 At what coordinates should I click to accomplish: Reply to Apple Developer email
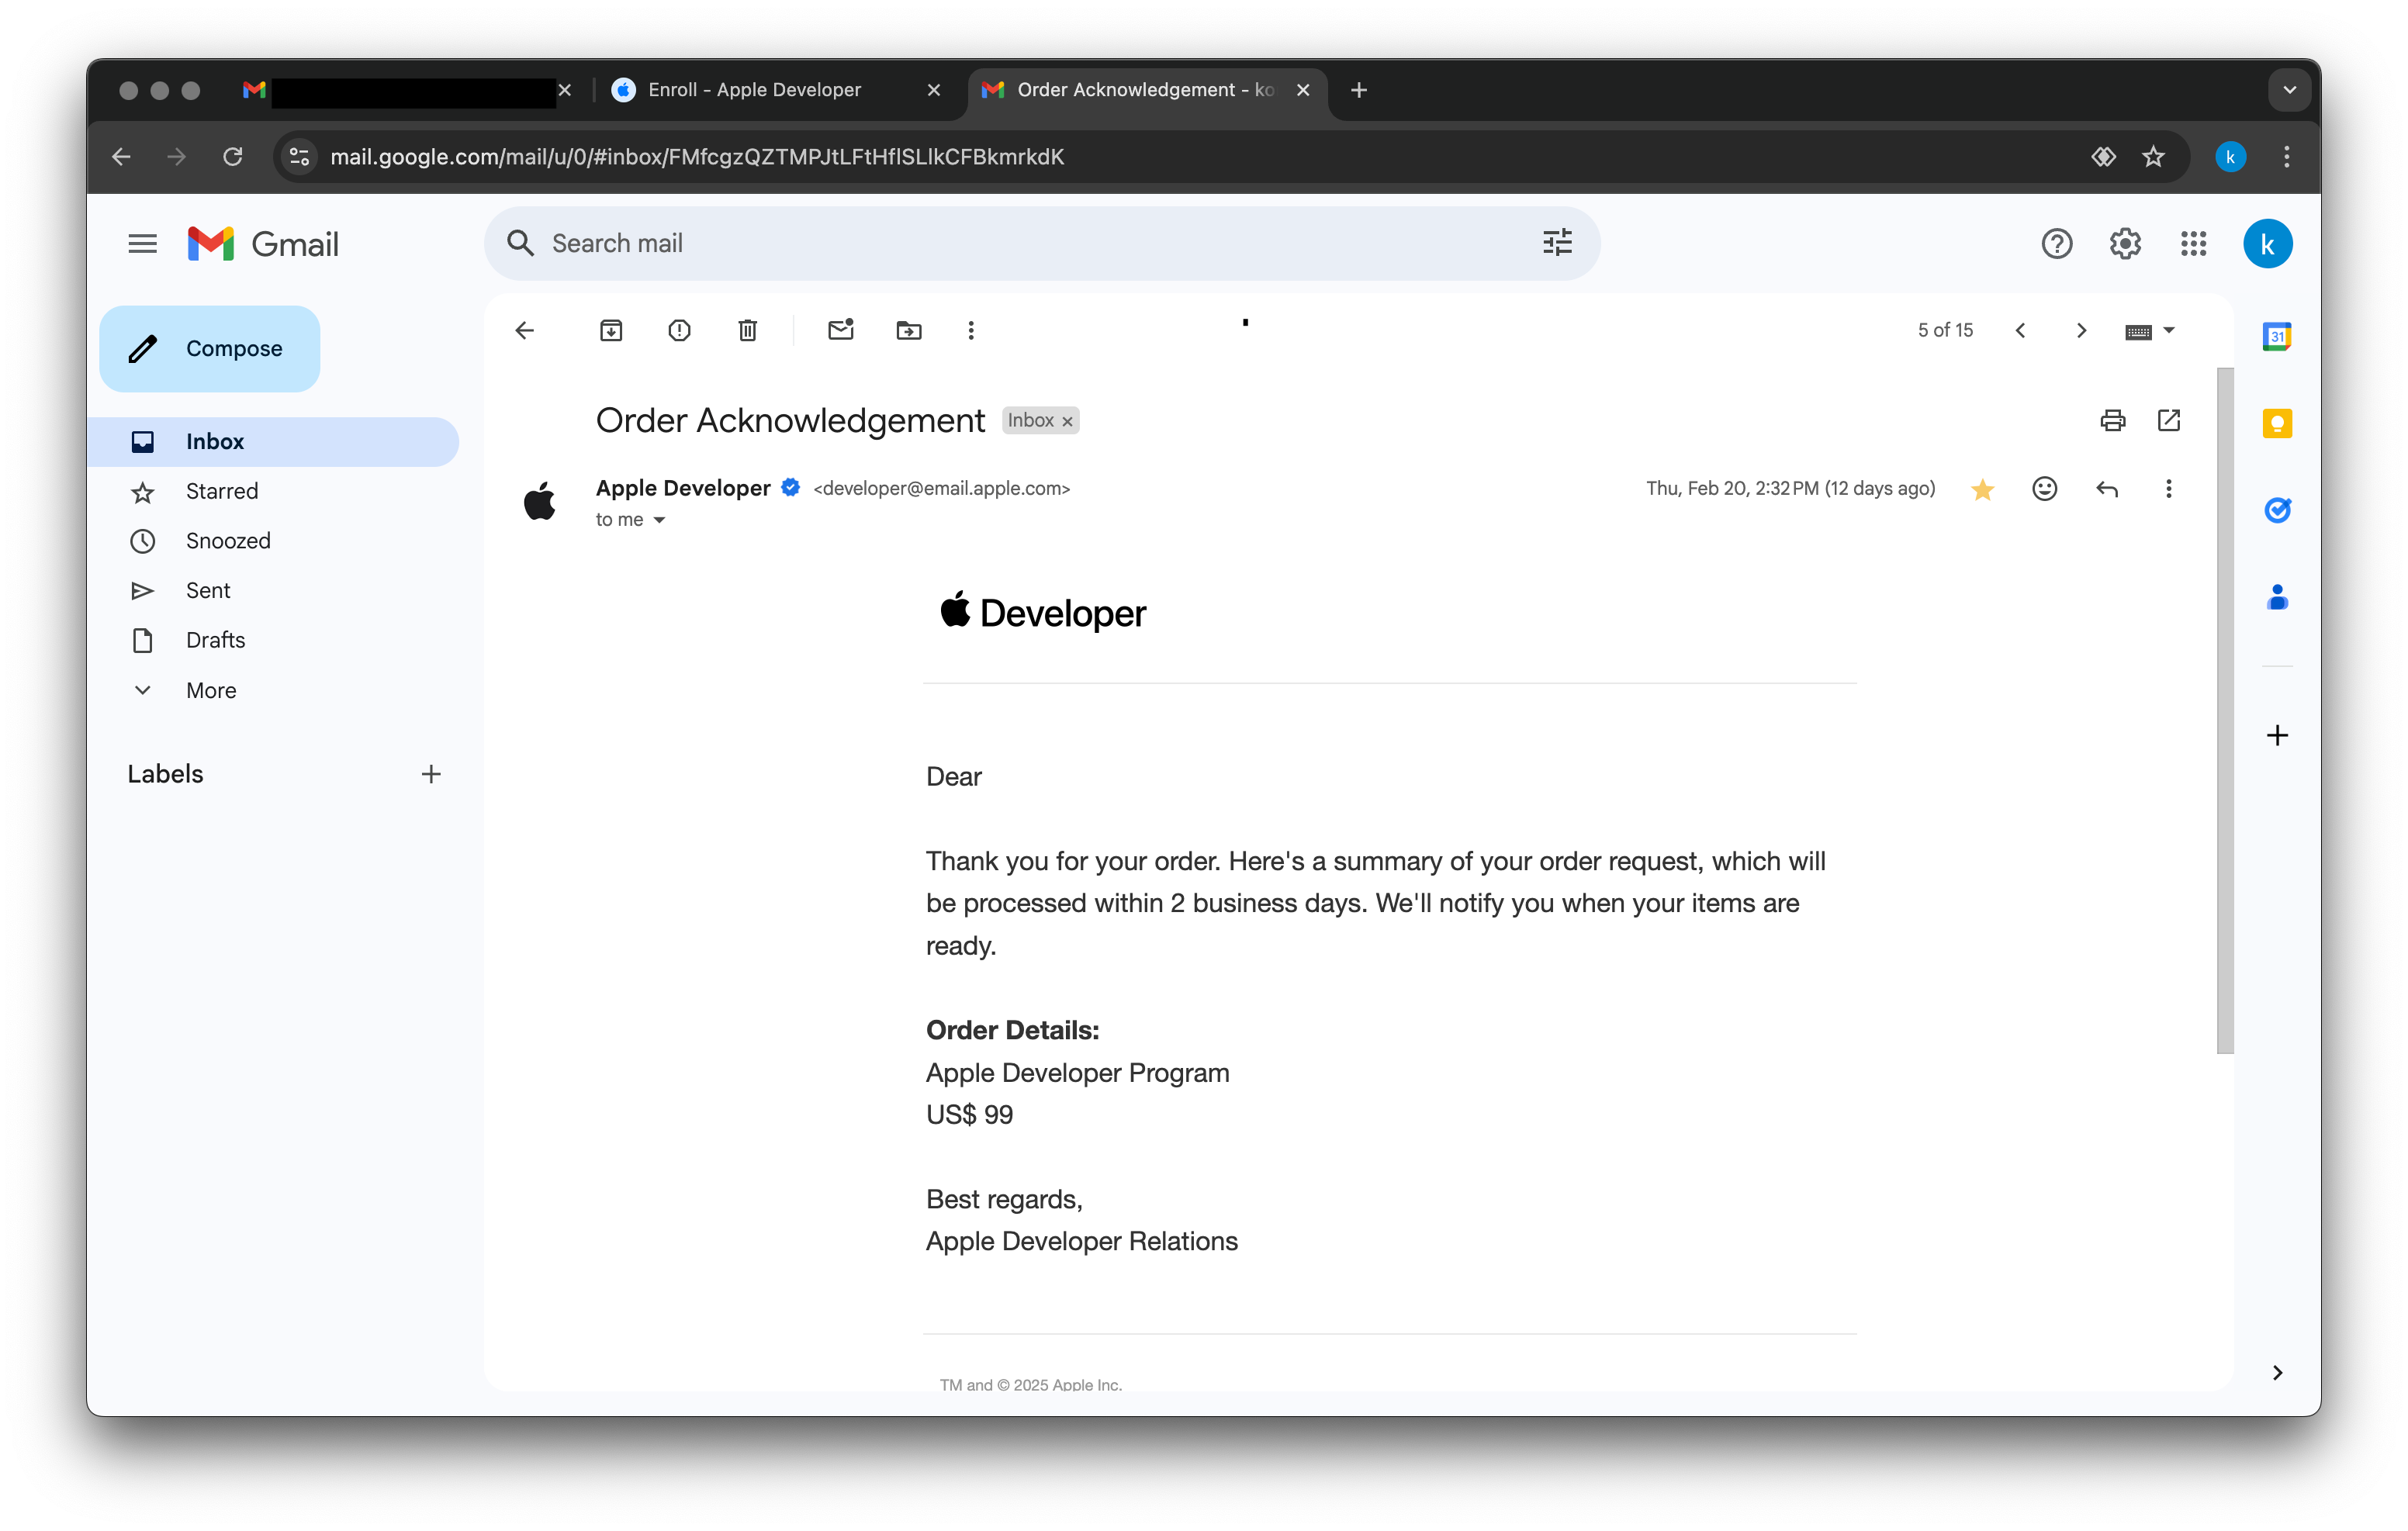[2106, 489]
